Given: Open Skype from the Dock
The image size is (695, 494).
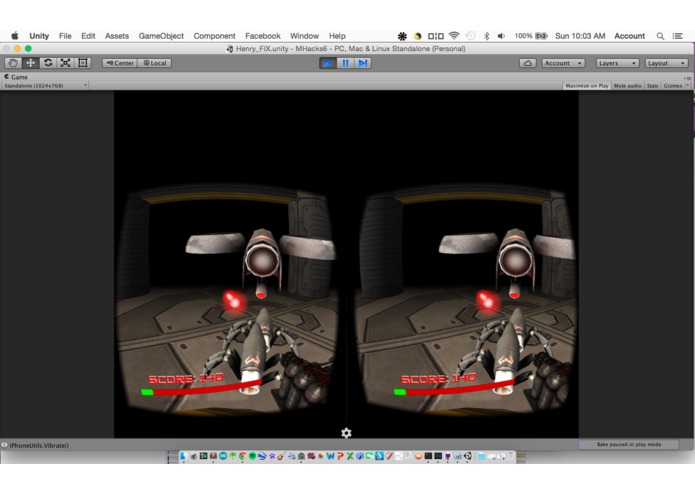Looking at the screenshot, I should pyautogui.click(x=379, y=456).
